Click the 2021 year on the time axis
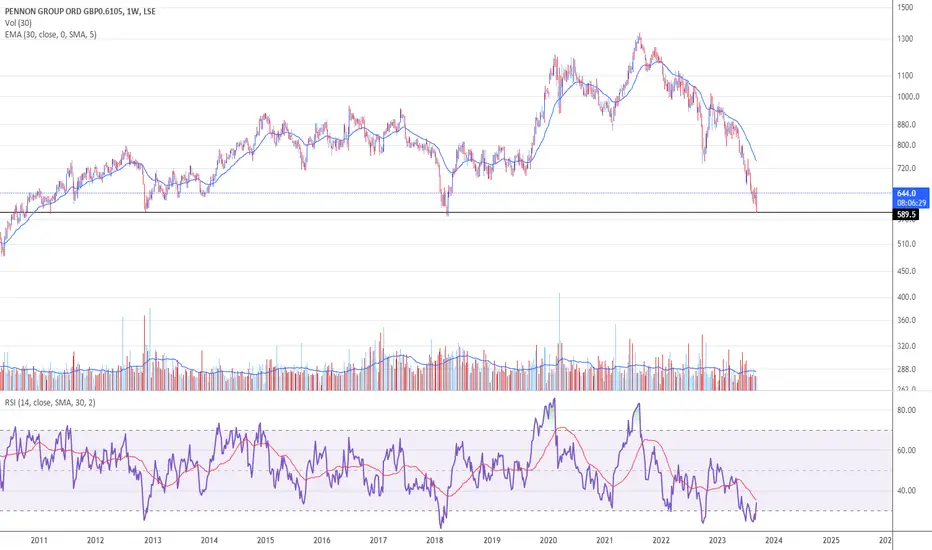This screenshot has width=932, height=550. tap(604, 540)
